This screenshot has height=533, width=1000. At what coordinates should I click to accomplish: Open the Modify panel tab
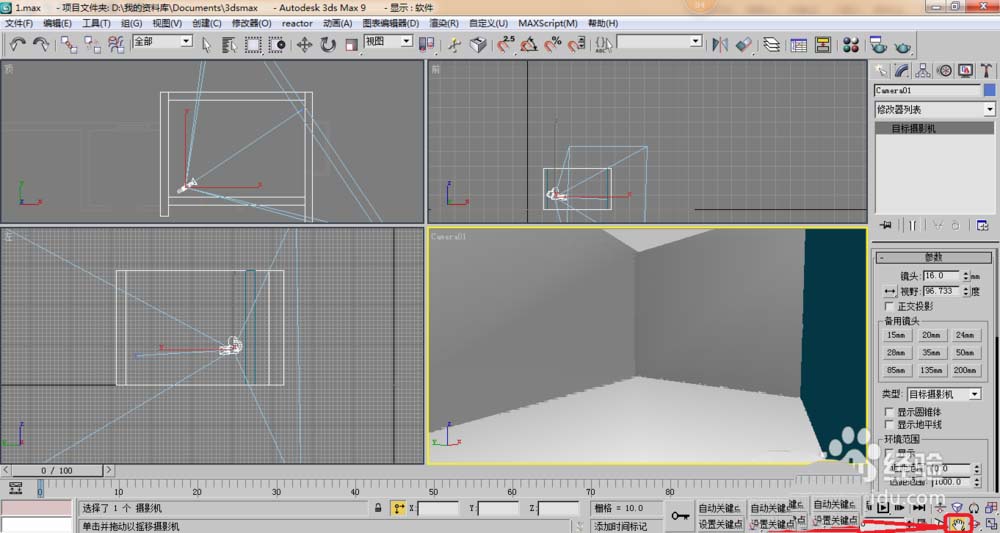[x=901, y=70]
